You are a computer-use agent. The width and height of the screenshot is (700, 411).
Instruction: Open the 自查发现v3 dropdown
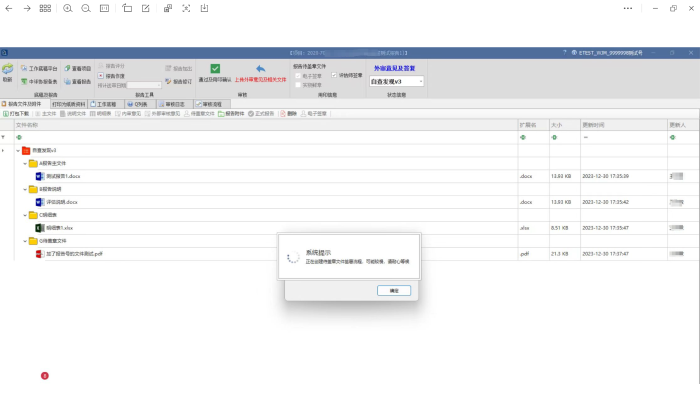[420, 81]
